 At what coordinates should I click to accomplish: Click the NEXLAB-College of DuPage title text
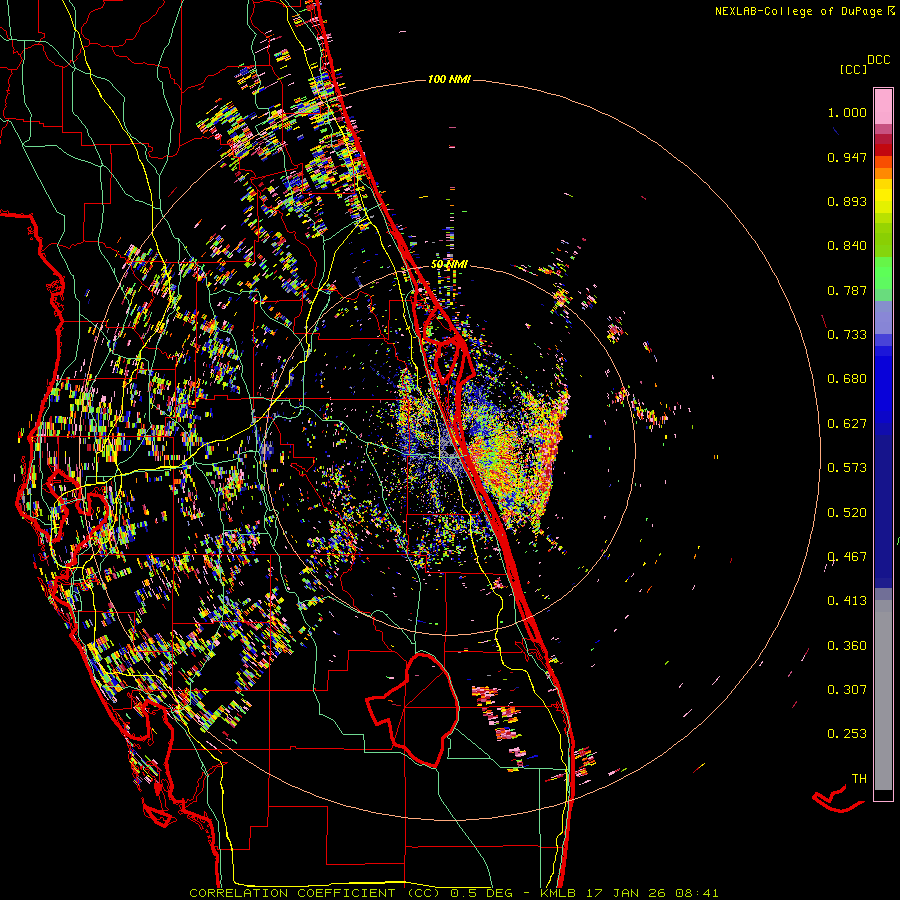(x=799, y=11)
